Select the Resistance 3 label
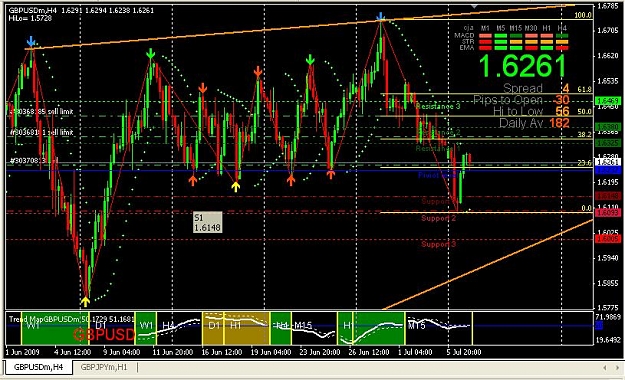 [x=438, y=106]
